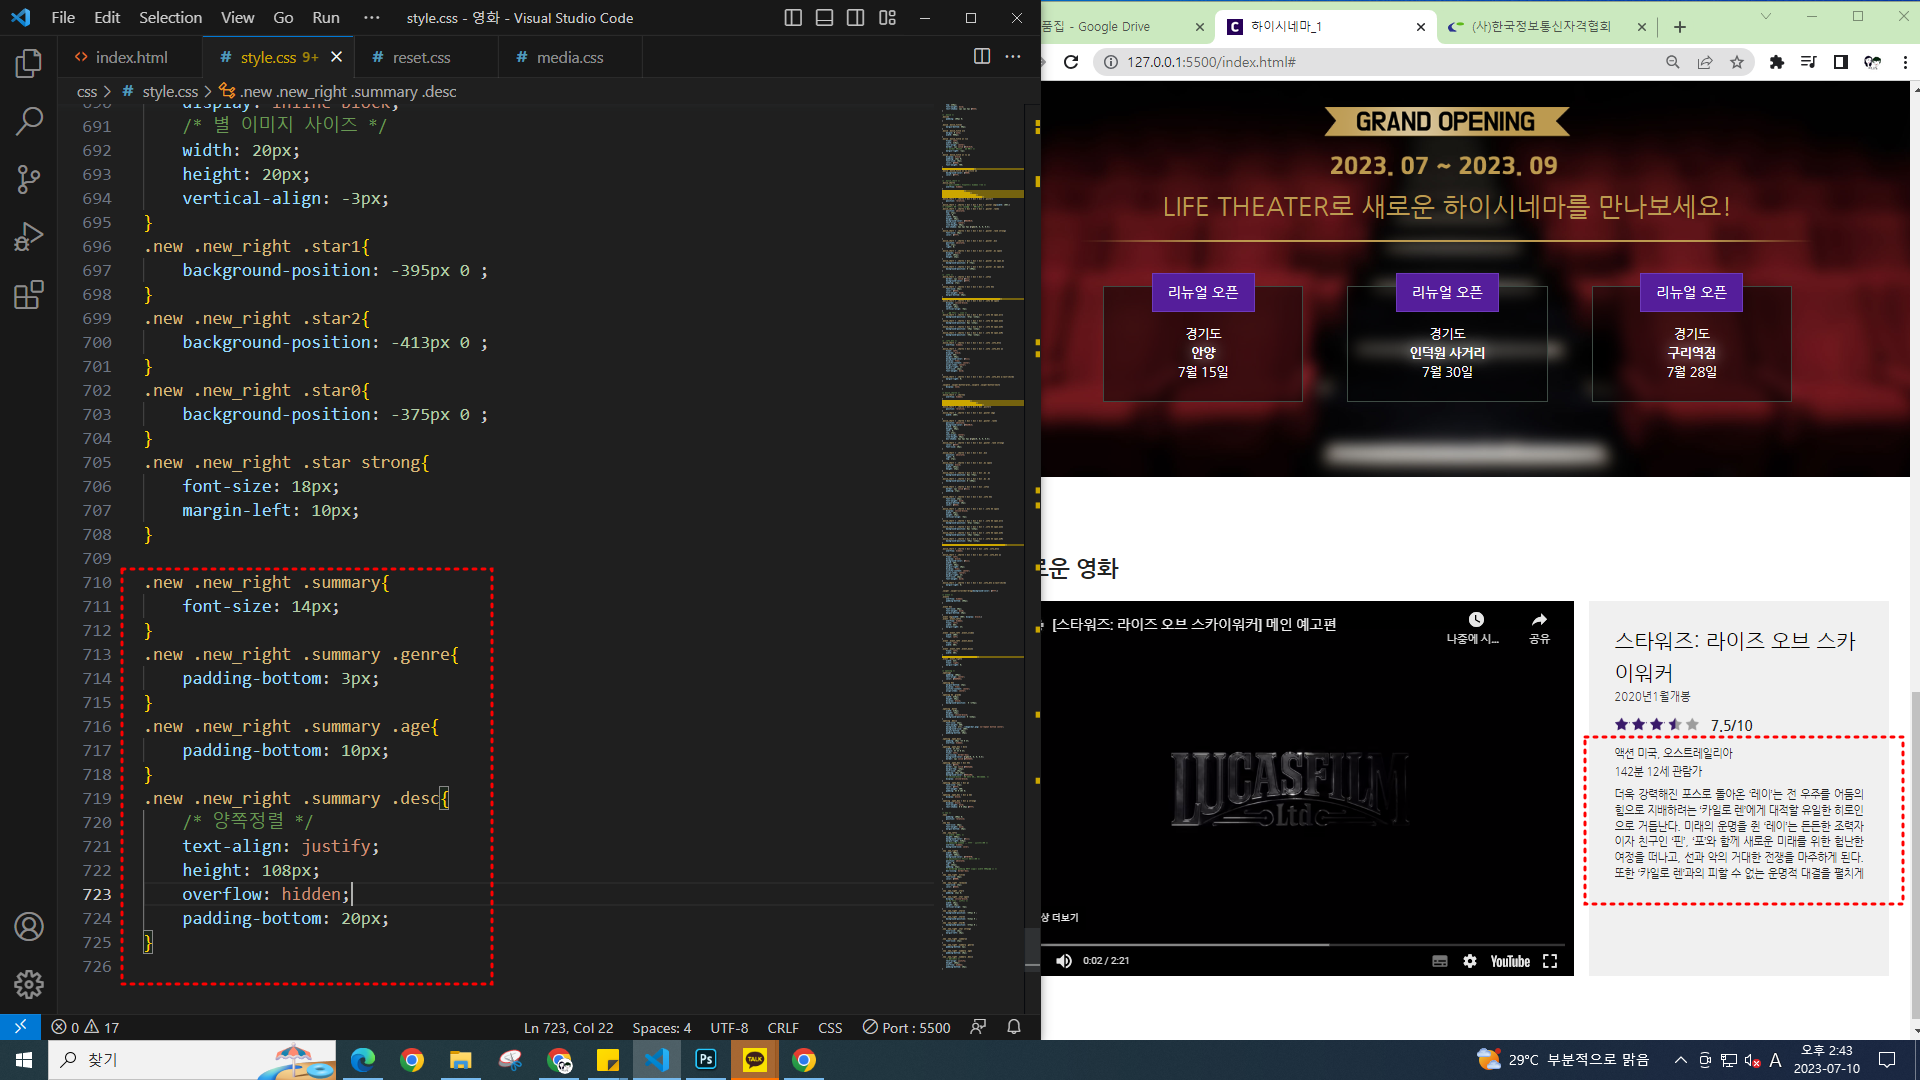Click the Split Editor Right icon
Viewport: 1920px width, 1080px height.
pos(982,57)
